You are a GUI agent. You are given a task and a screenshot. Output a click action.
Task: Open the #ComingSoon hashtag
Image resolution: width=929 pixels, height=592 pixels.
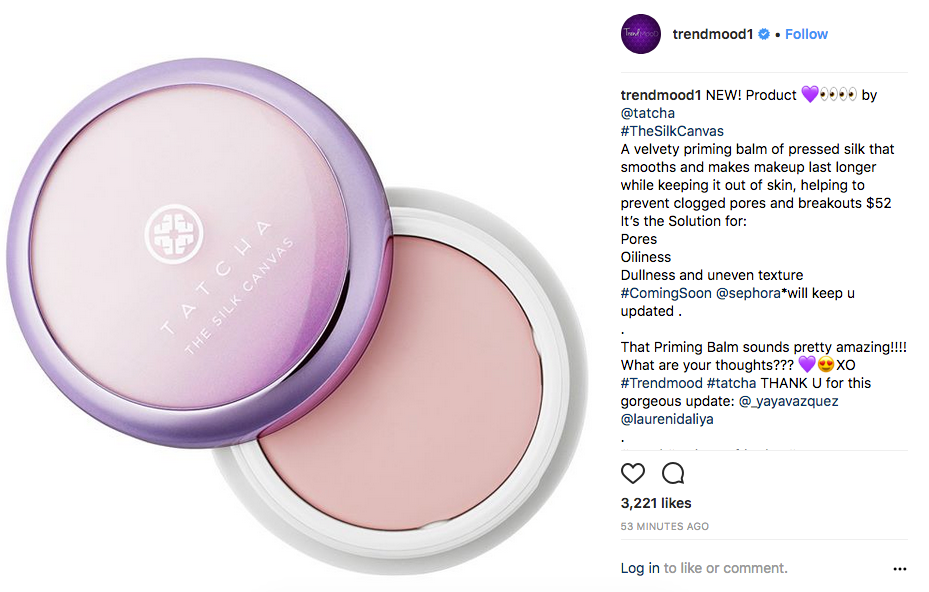666,293
